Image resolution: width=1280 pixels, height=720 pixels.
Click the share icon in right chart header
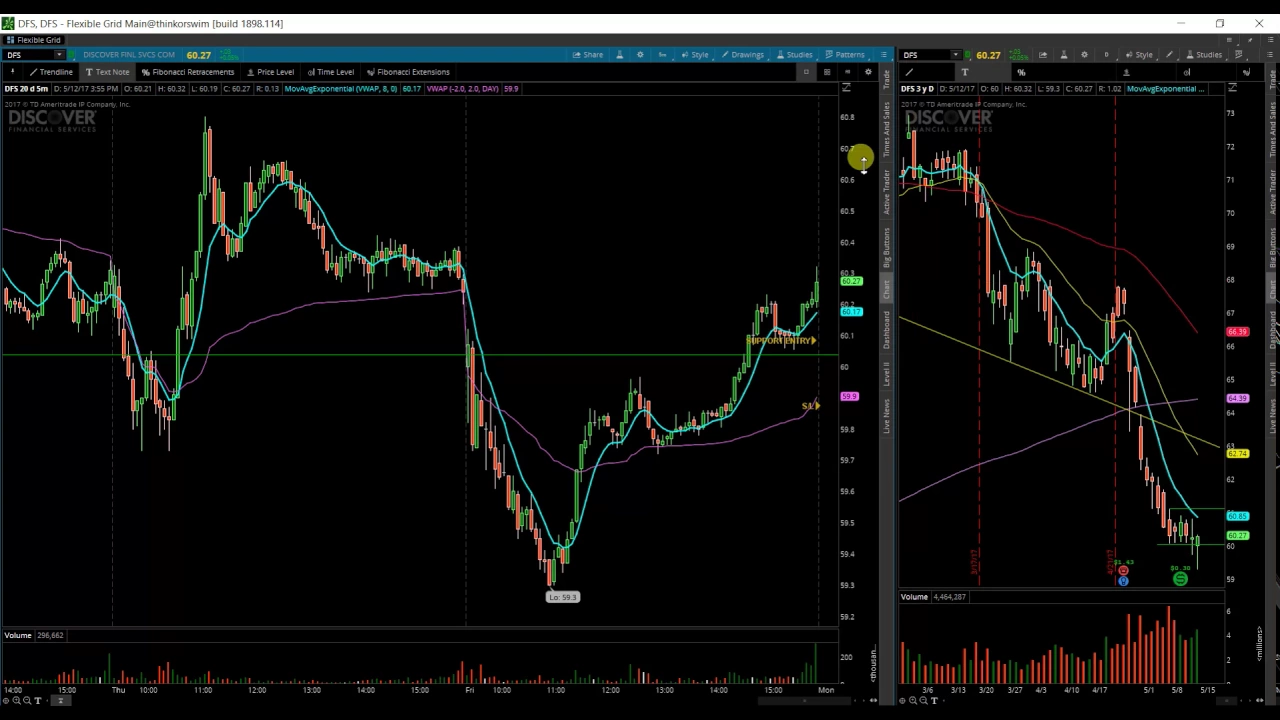tap(1043, 55)
